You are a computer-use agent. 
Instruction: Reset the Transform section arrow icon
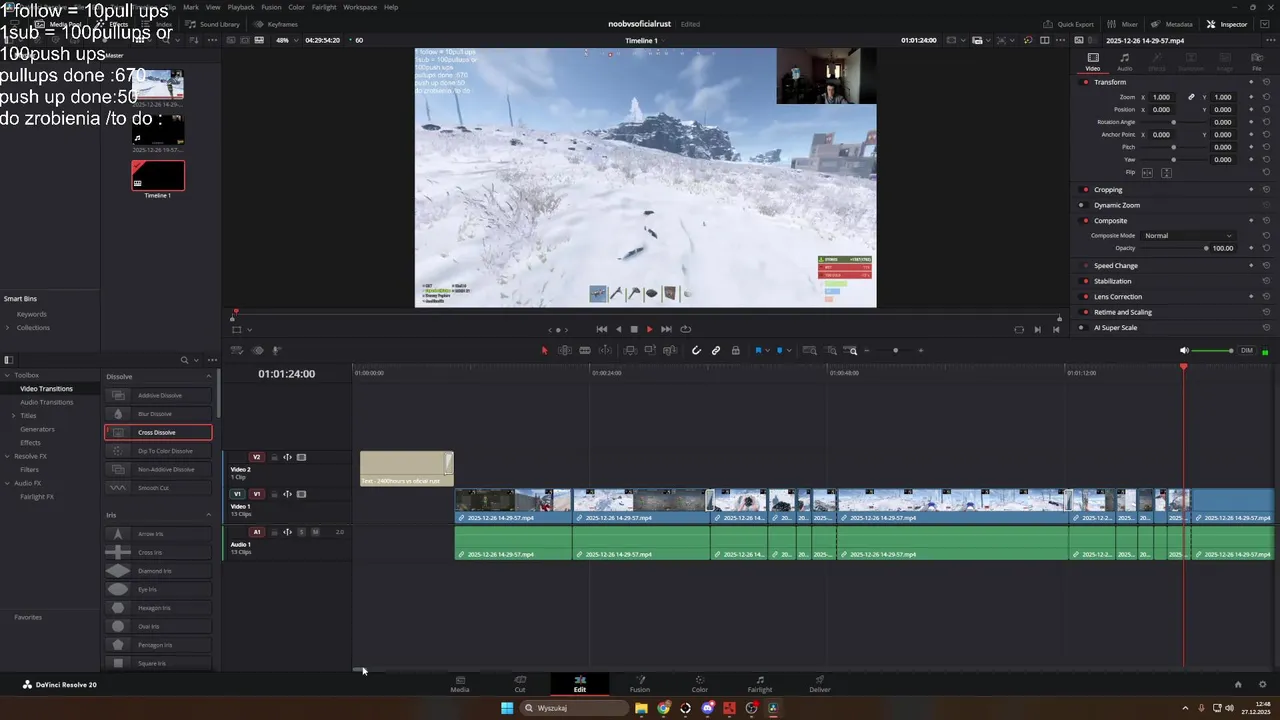tap(1266, 82)
